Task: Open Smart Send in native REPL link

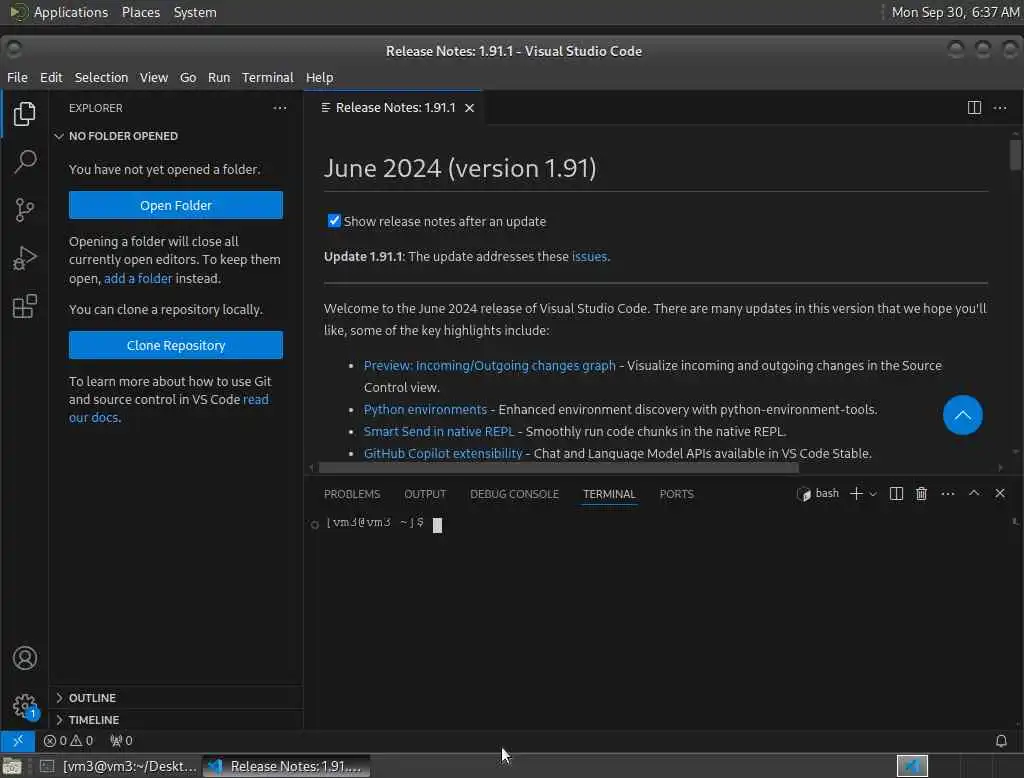Action: coord(439,431)
